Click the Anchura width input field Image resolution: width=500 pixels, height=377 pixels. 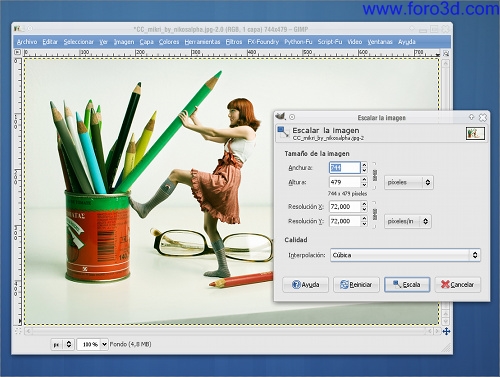point(345,168)
